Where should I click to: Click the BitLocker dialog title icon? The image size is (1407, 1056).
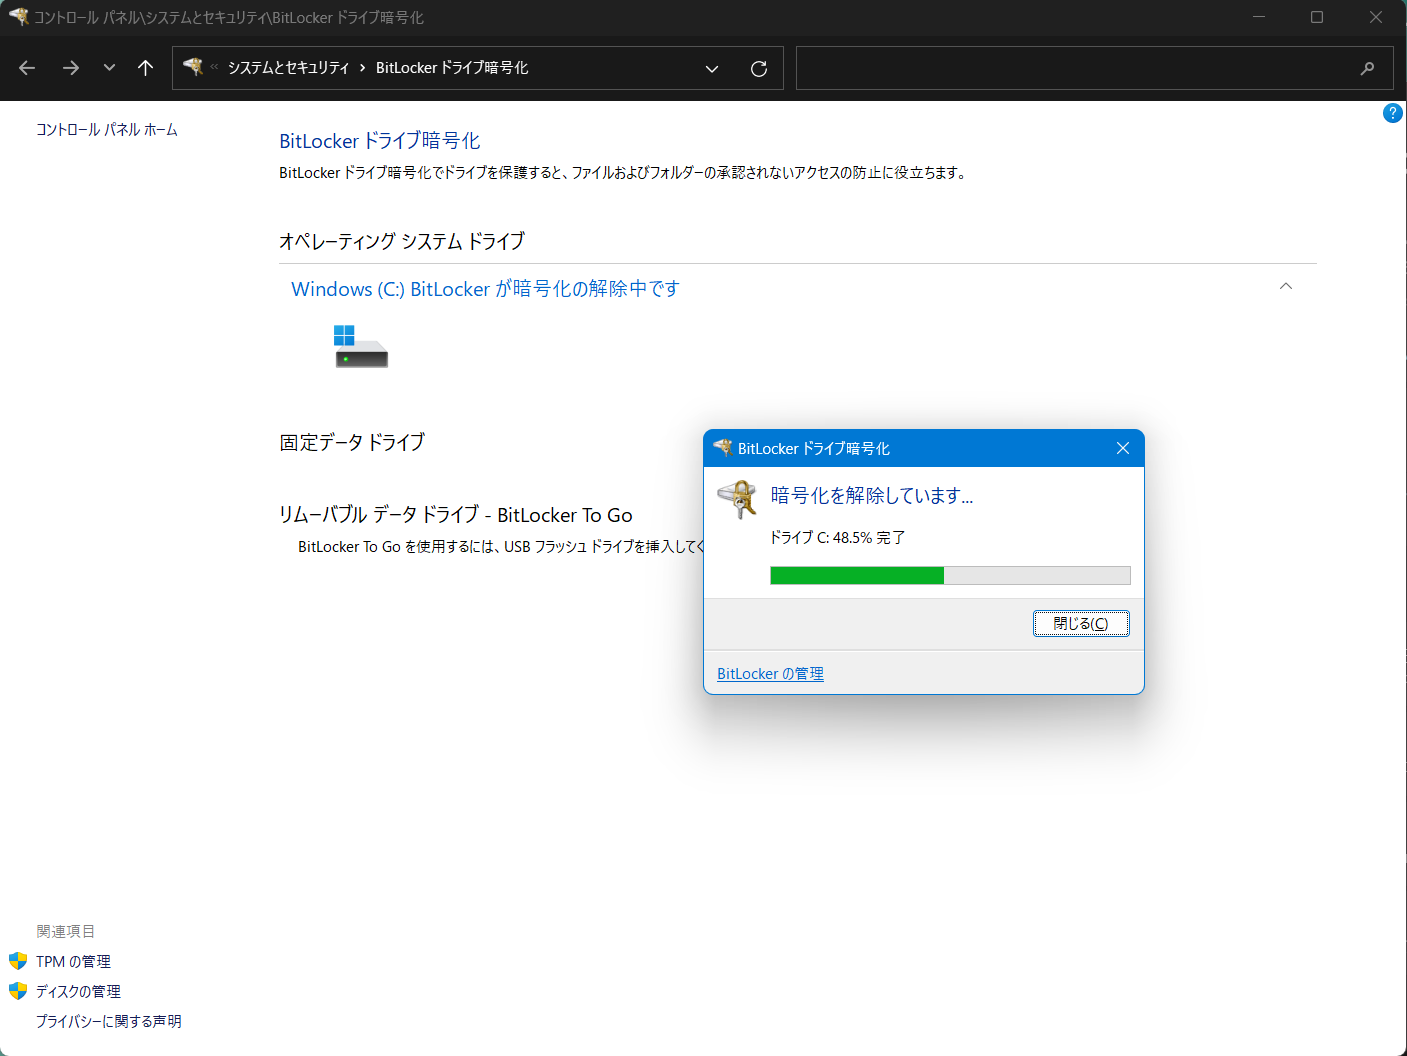pos(723,448)
